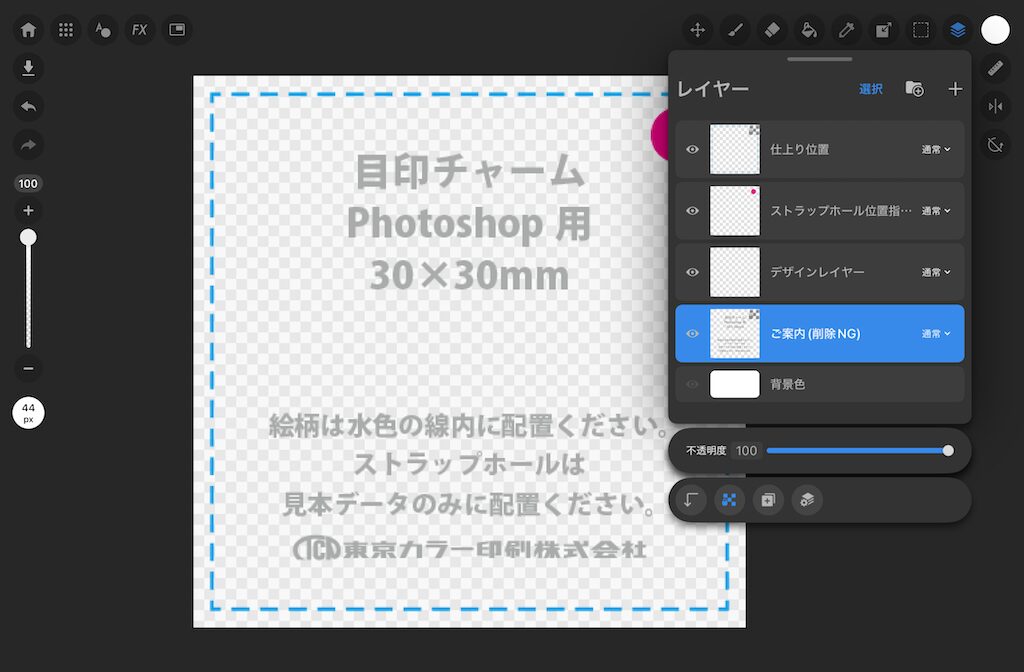This screenshot has height=672, width=1024.
Task: Select the Edit/resize canvas tool
Action: (x=884, y=30)
